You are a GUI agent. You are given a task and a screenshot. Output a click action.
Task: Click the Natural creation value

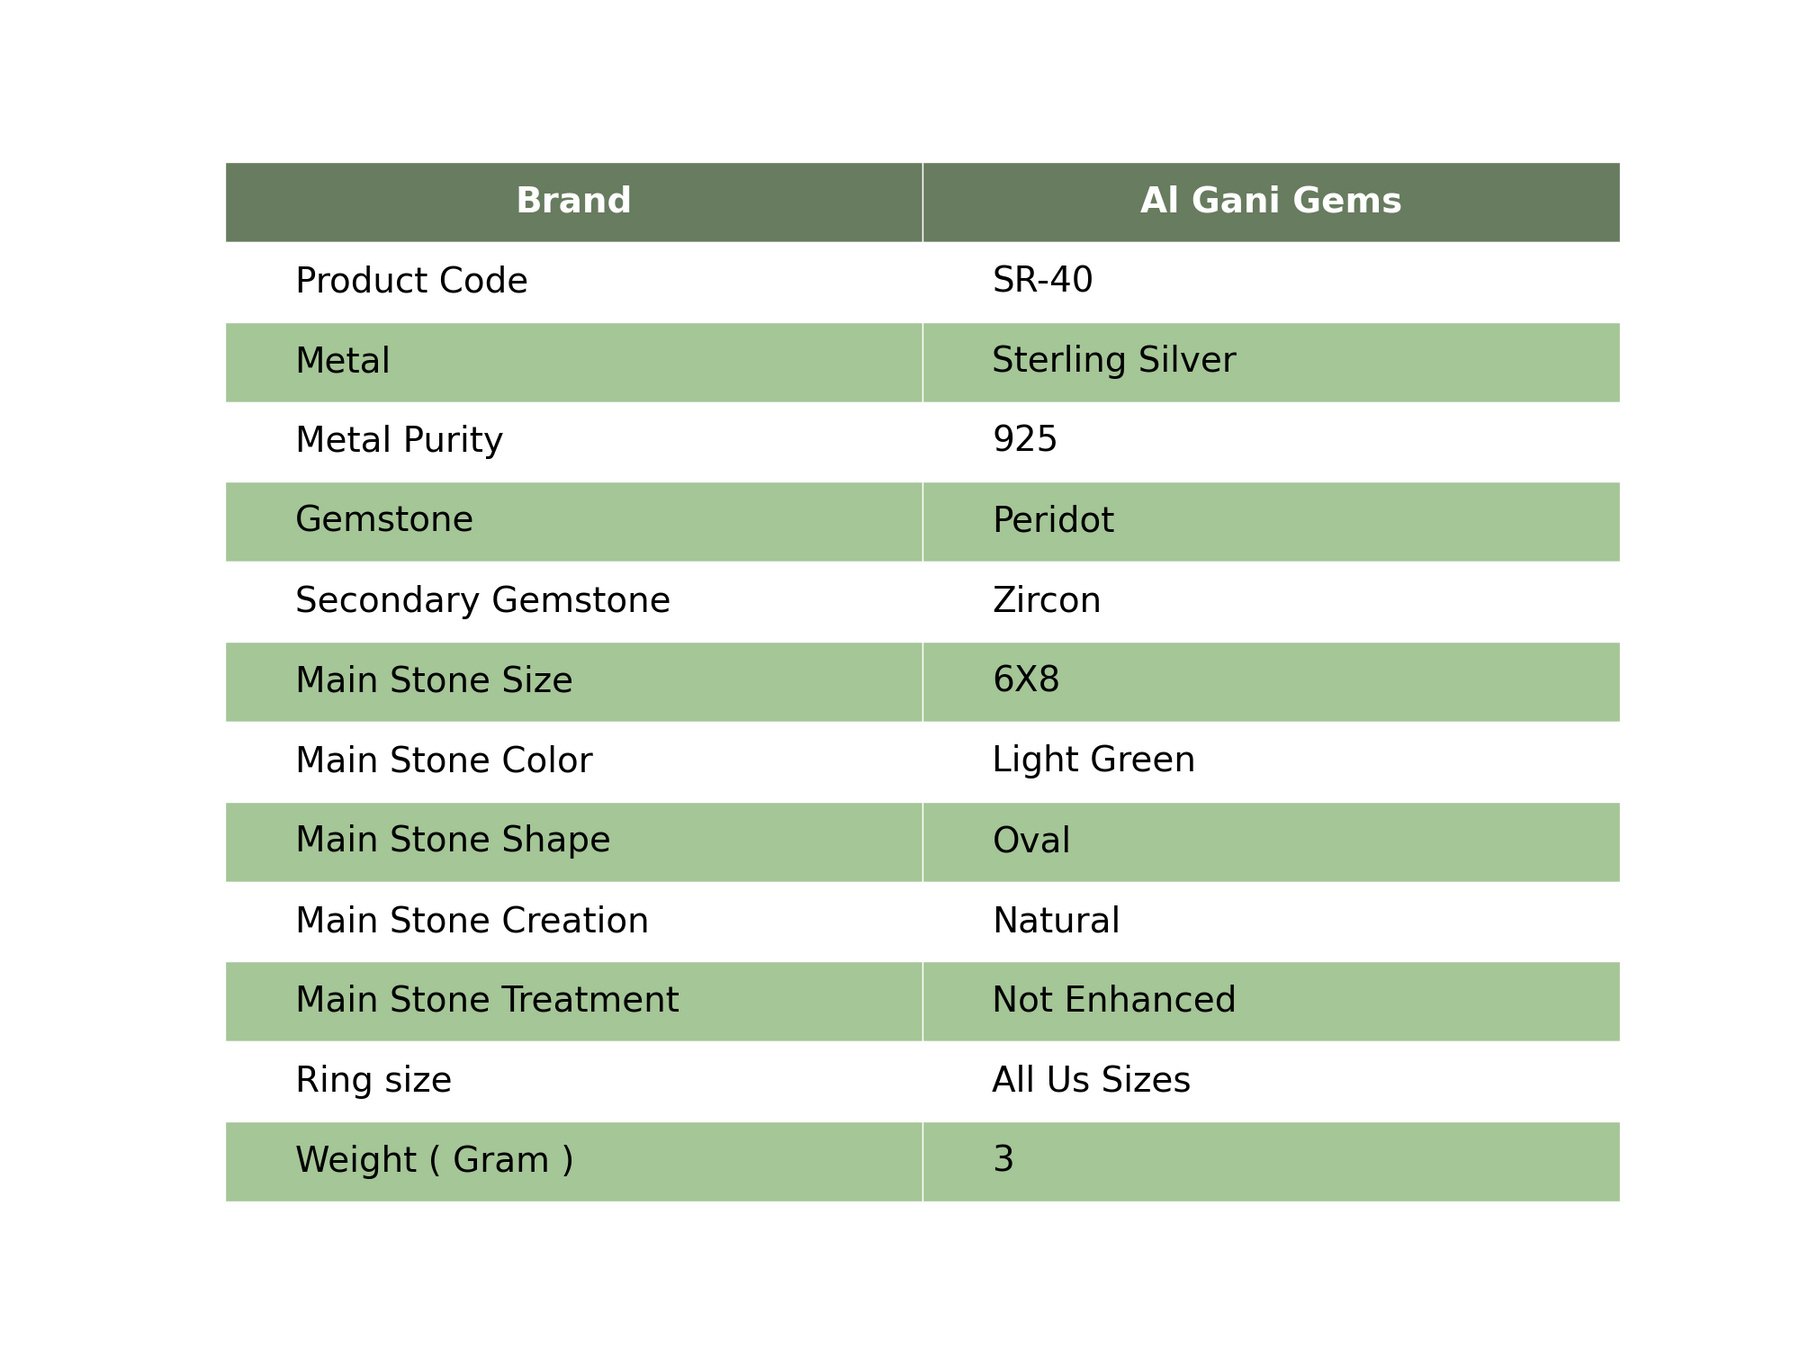point(1056,921)
